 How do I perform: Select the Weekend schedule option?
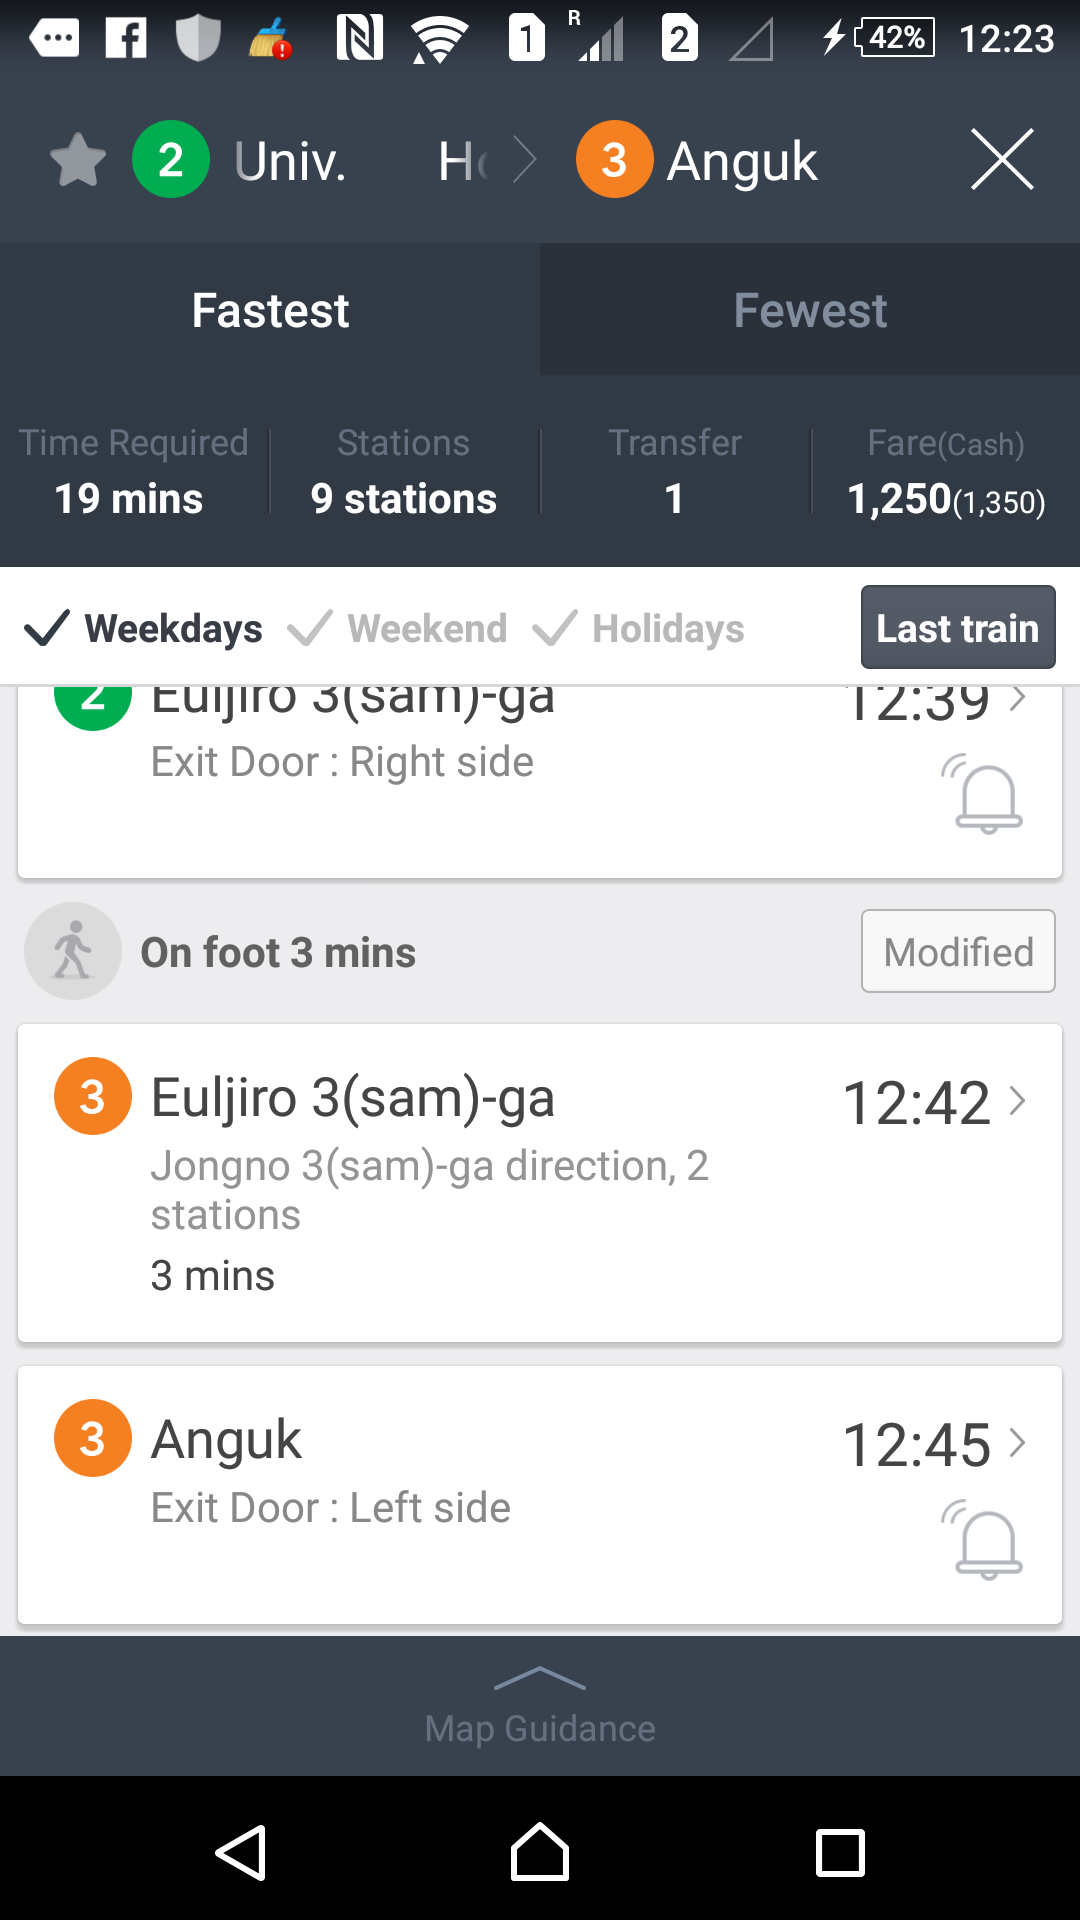pyautogui.click(x=398, y=629)
